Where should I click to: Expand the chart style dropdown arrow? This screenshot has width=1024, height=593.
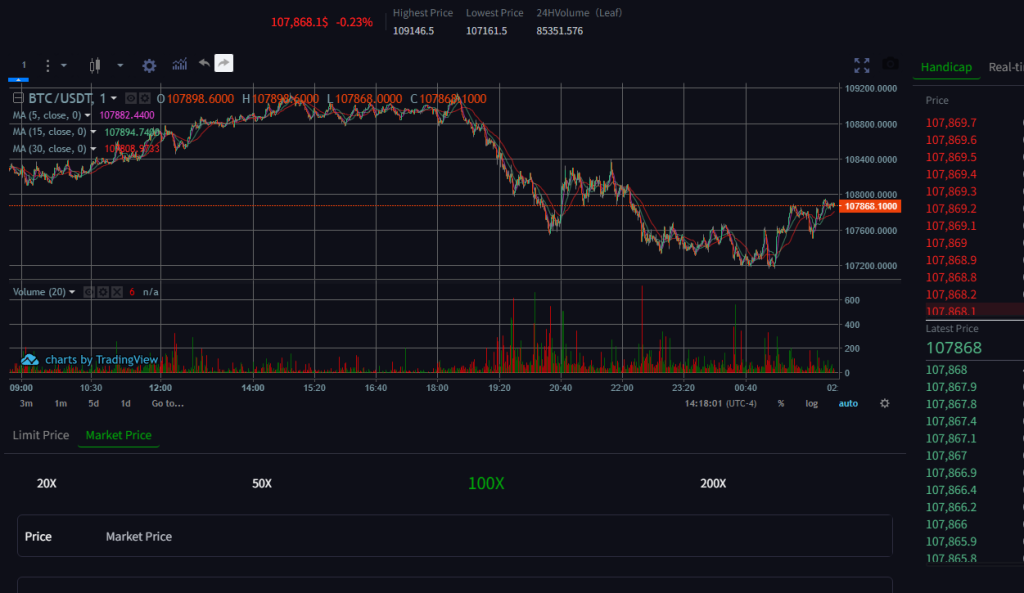tap(120, 65)
